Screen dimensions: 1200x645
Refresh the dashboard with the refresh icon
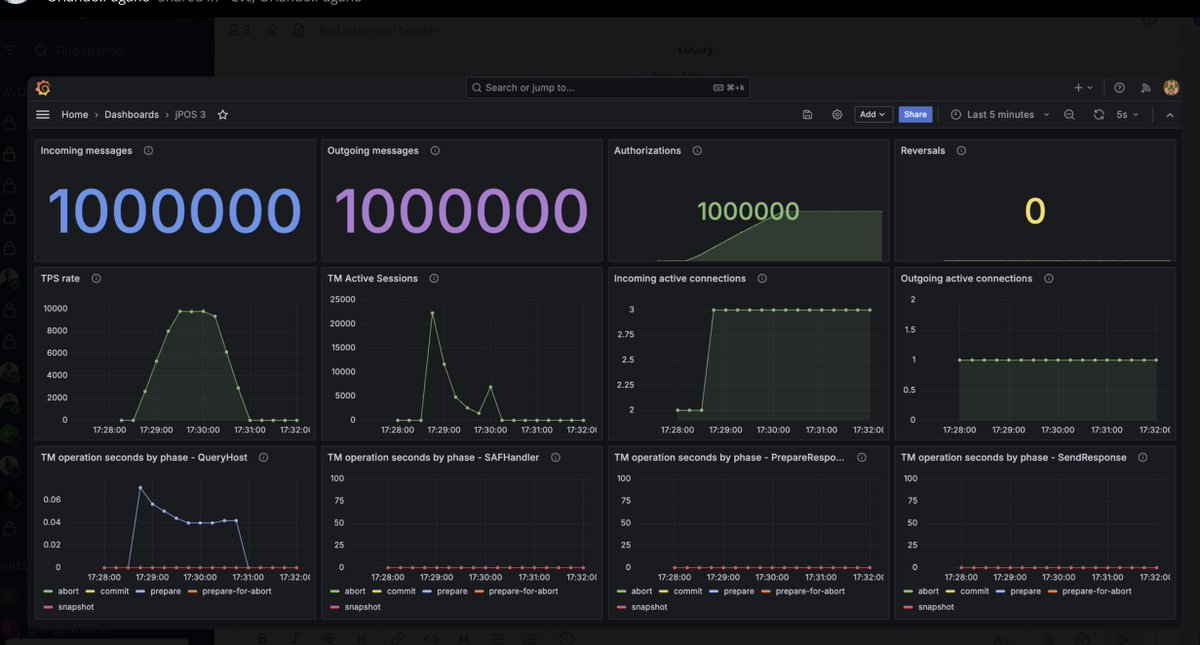point(1098,114)
